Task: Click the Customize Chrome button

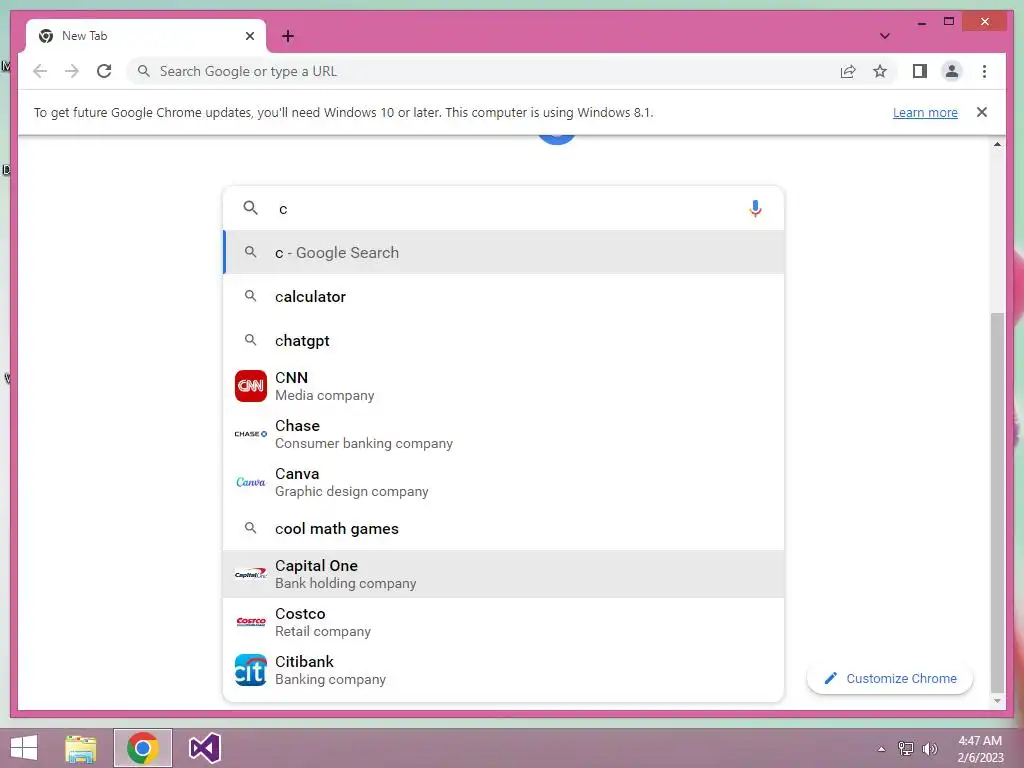Action: tap(890, 679)
